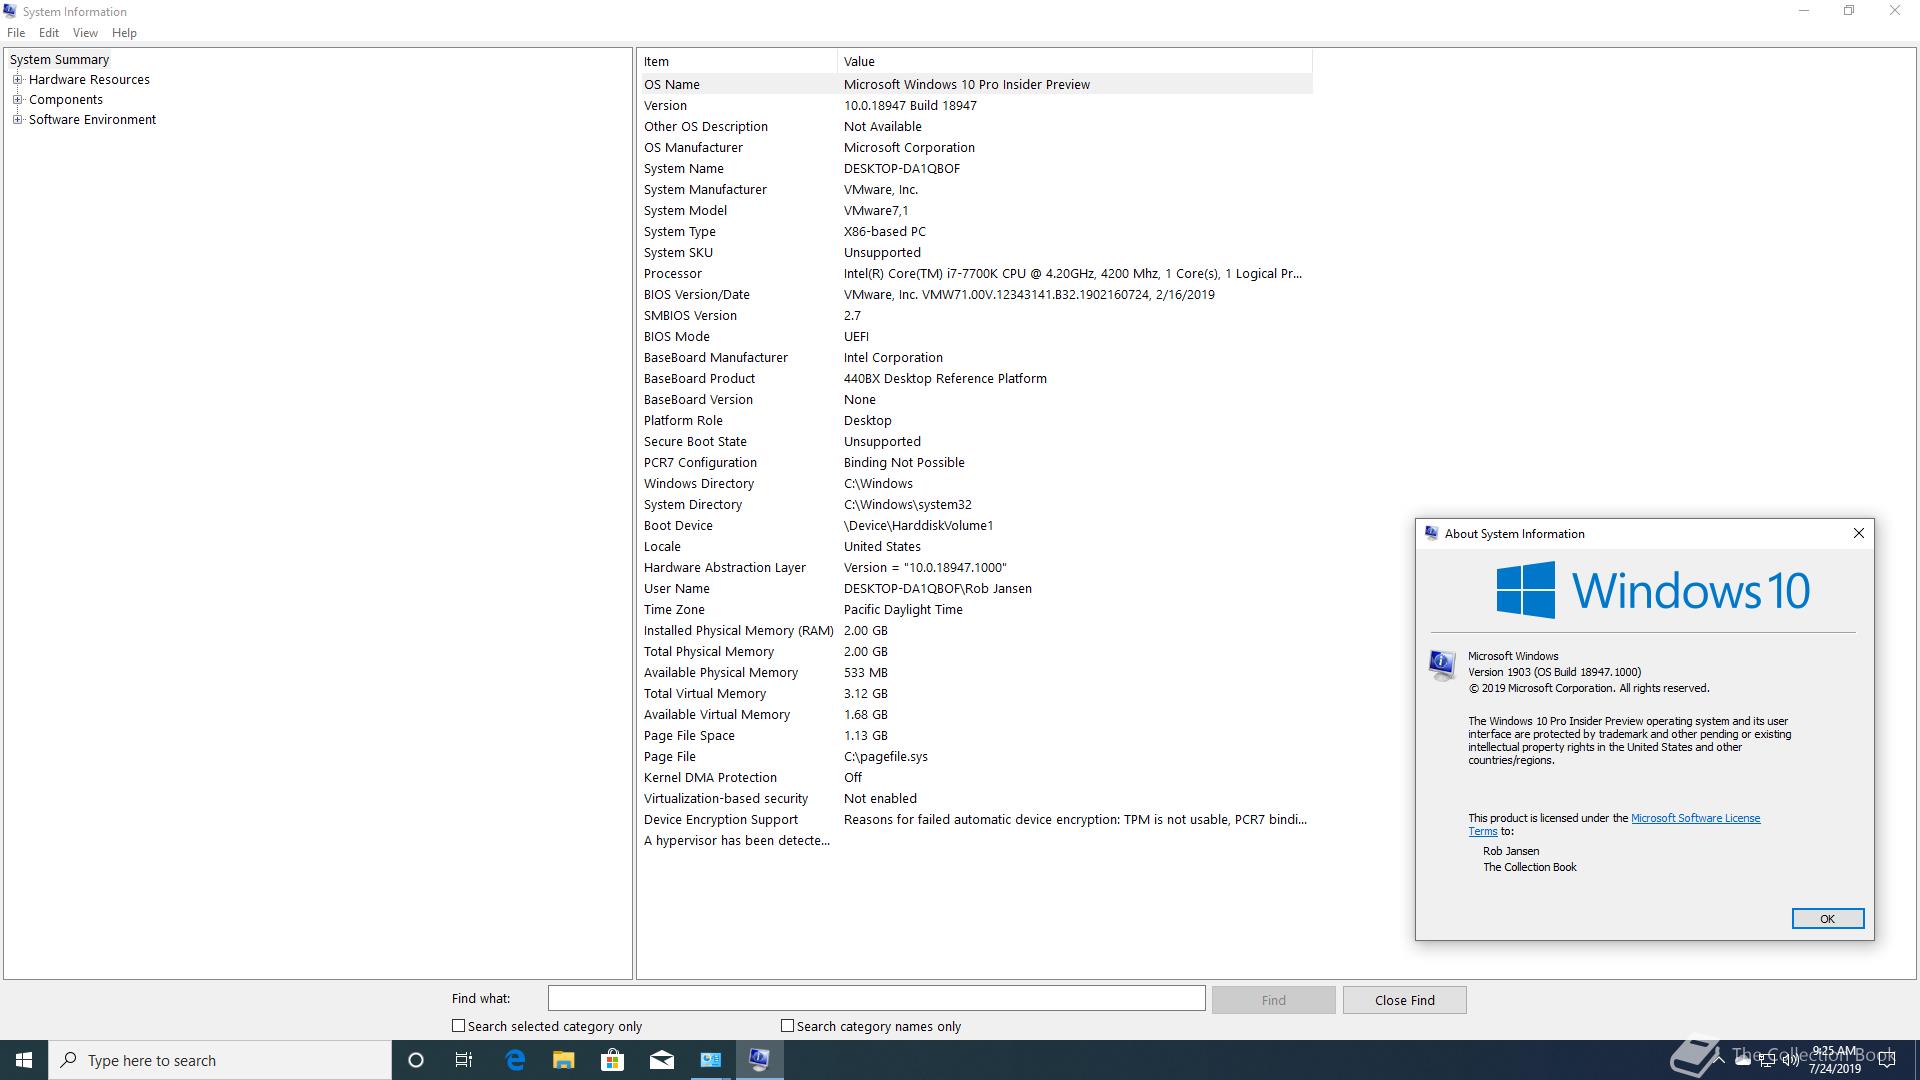The width and height of the screenshot is (1920, 1080).
Task: Open Microsoft Store taskbar icon
Action: pyautogui.click(x=612, y=1060)
